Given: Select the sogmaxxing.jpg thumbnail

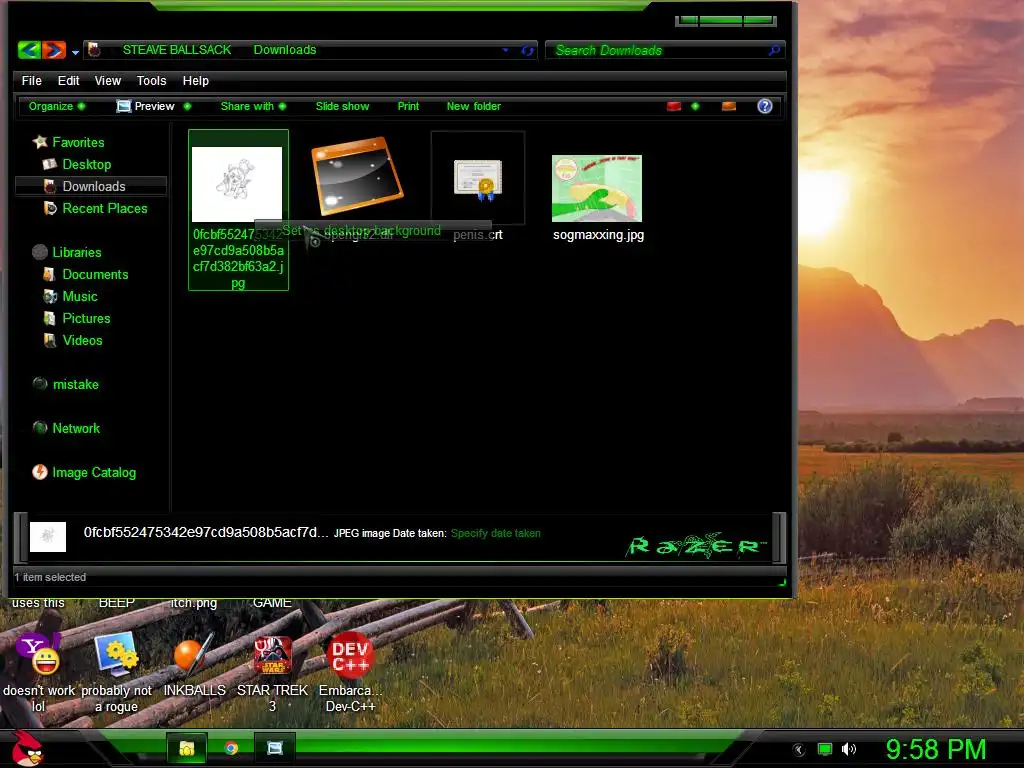Looking at the screenshot, I should point(597,188).
